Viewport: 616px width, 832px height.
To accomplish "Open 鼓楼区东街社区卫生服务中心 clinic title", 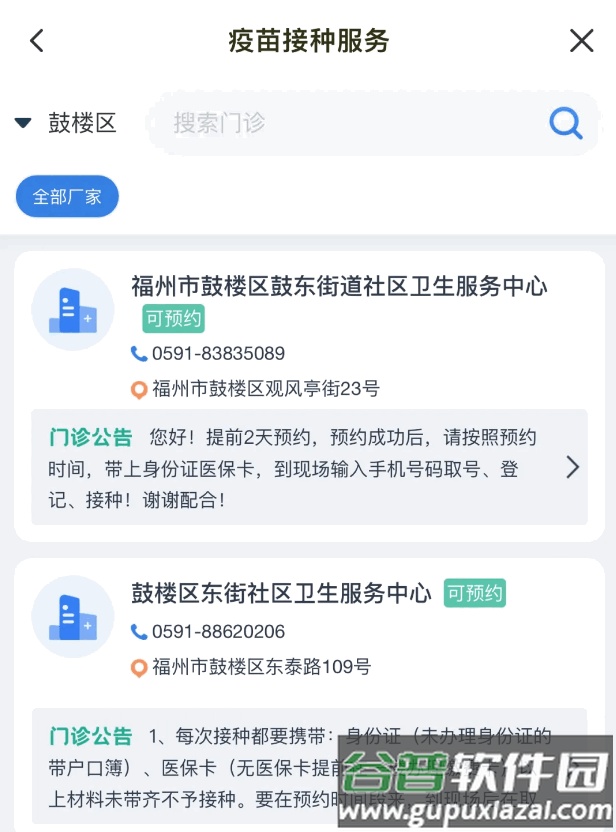I will [x=281, y=593].
